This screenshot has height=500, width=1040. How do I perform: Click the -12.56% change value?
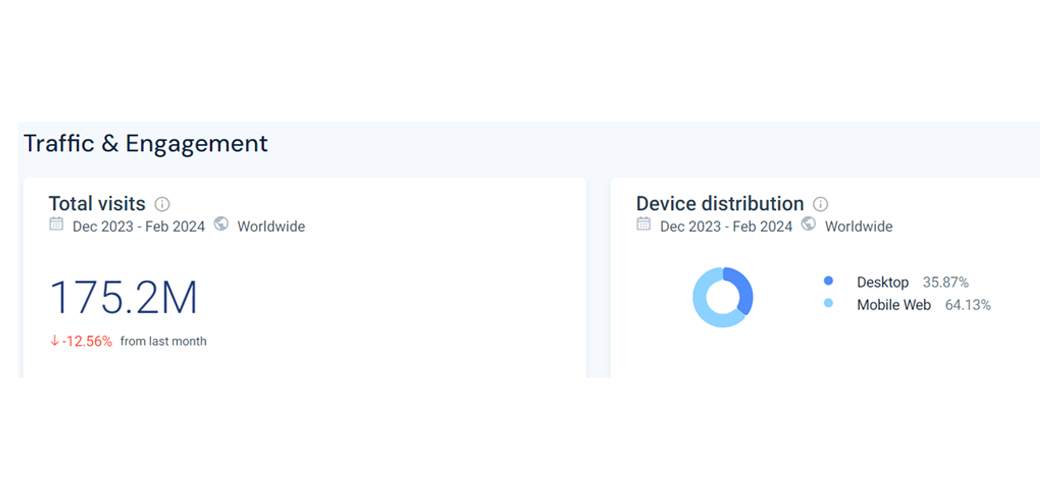87,341
